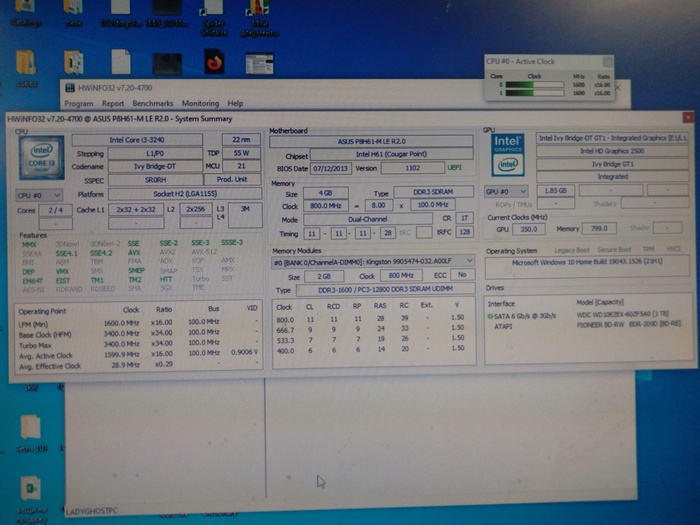Click the Dual-Channel memory mode field
This screenshot has width=700, height=525.
point(368,219)
